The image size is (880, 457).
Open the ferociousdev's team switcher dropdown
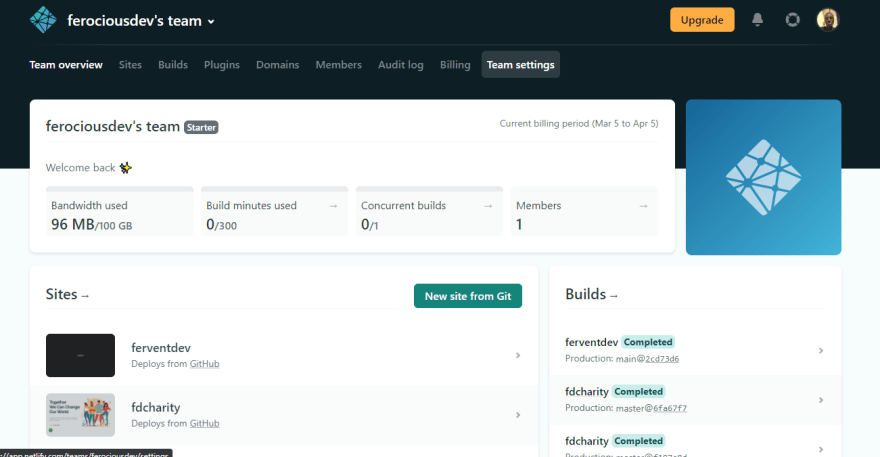click(141, 21)
